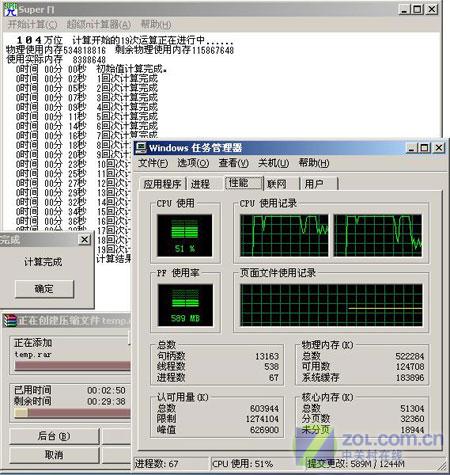Viewport: 450px width, 475px height.
Task: Switch to the 联网 tab
Action: pyautogui.click(x=281, y=184)
